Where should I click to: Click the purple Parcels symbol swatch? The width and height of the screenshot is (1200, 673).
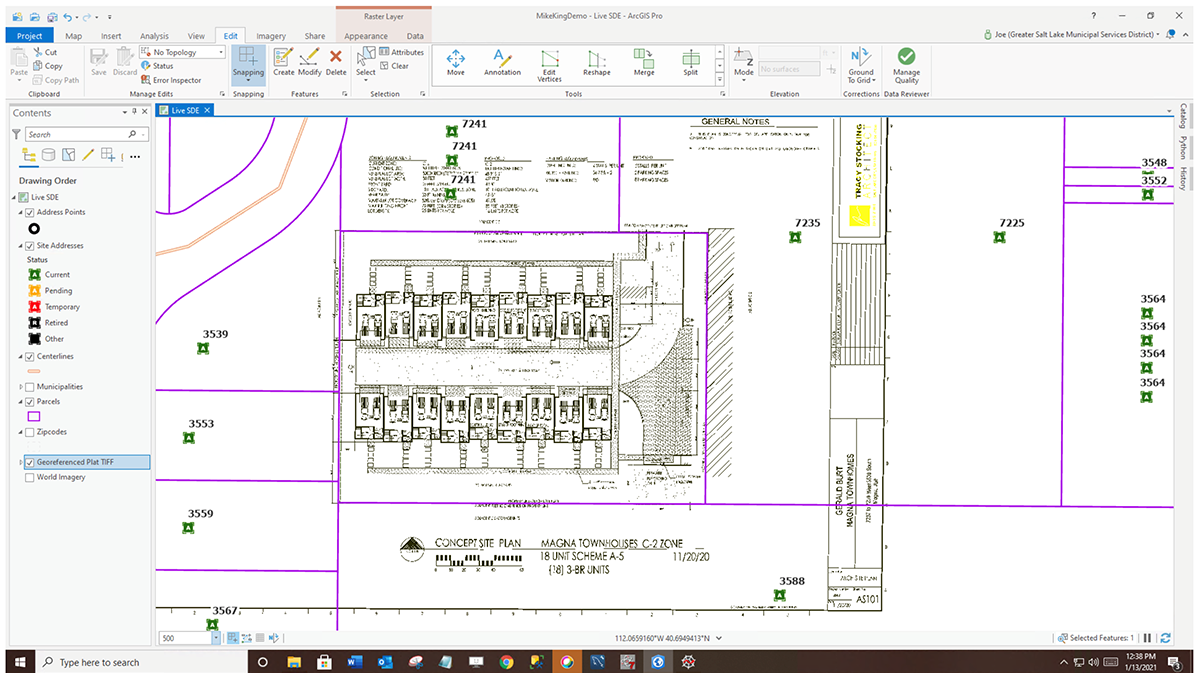(x=33, y=416)
